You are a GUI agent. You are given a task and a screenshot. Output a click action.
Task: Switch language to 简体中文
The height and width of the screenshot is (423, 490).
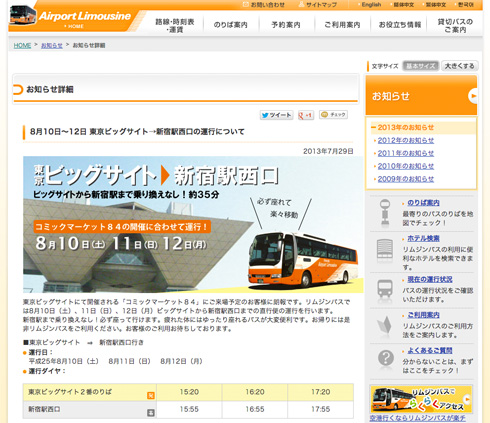tap(403, 5)
